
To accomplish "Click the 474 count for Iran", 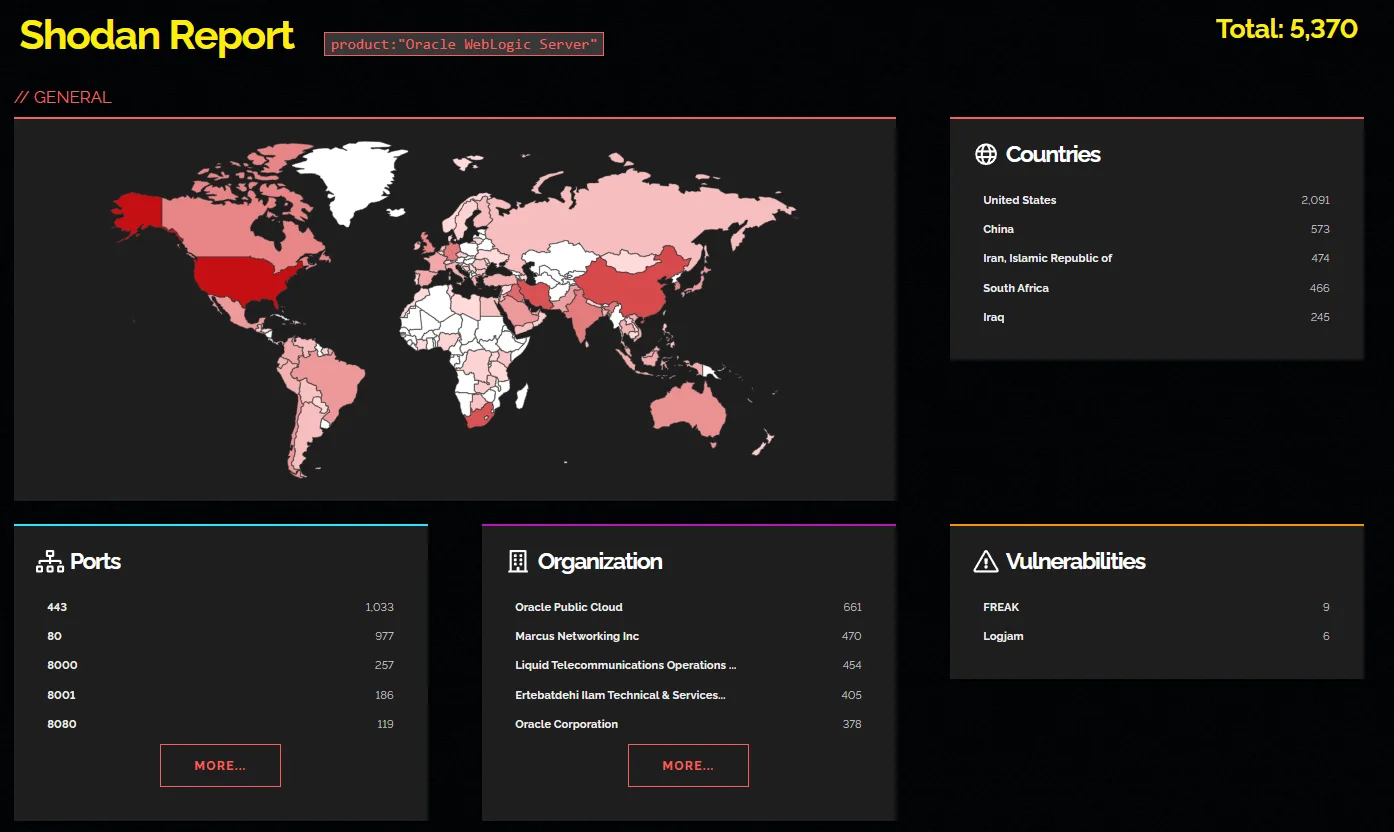I will 1320,258.
